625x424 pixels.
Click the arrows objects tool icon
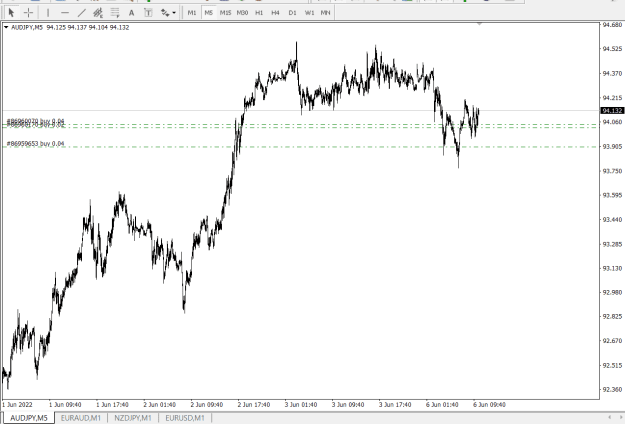(x=165, y=13)
